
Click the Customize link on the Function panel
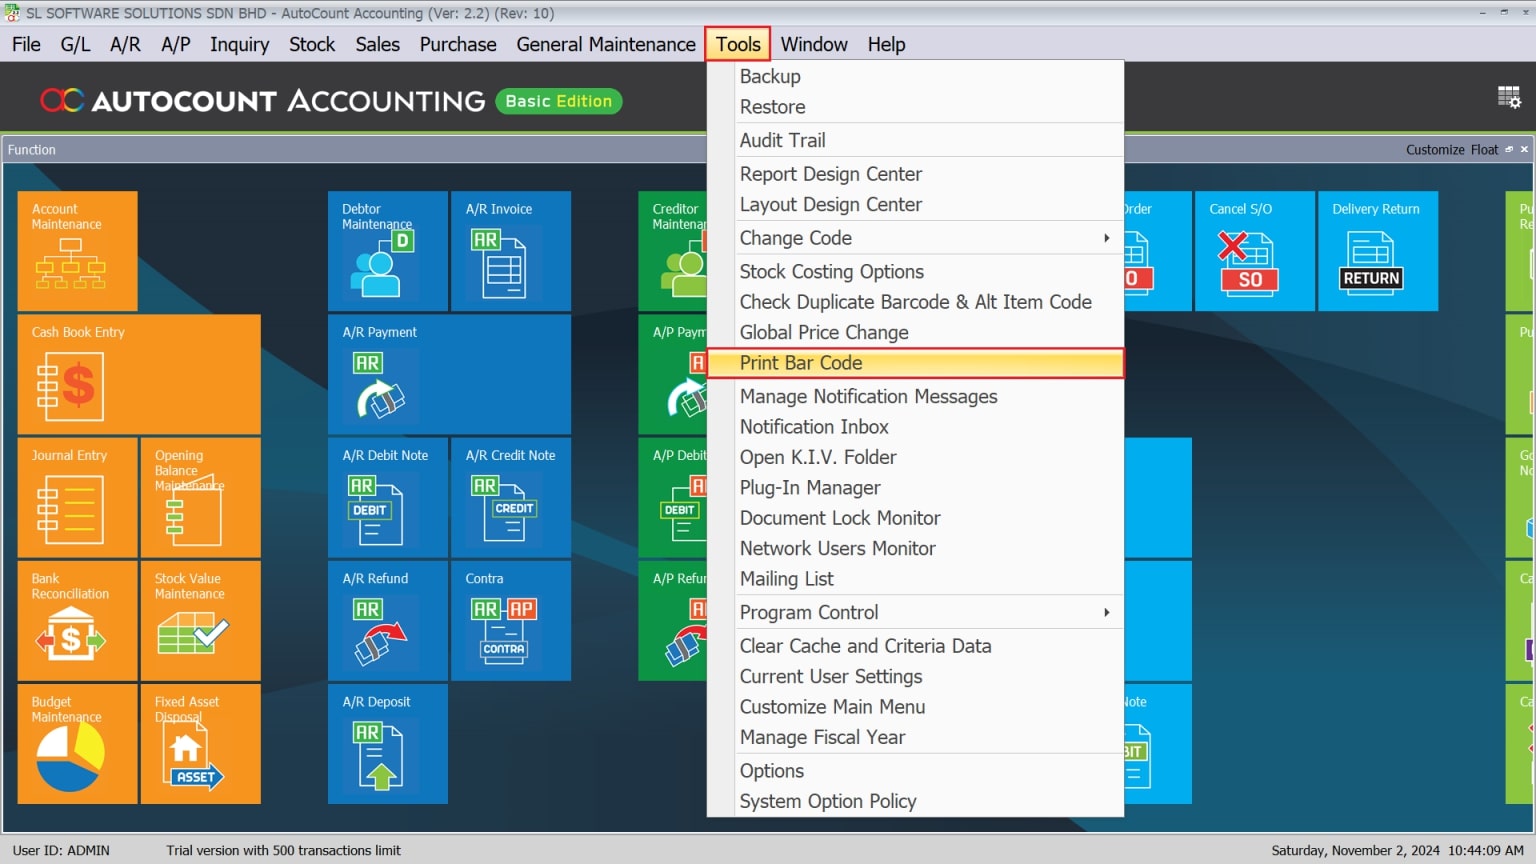[1436, 149]
